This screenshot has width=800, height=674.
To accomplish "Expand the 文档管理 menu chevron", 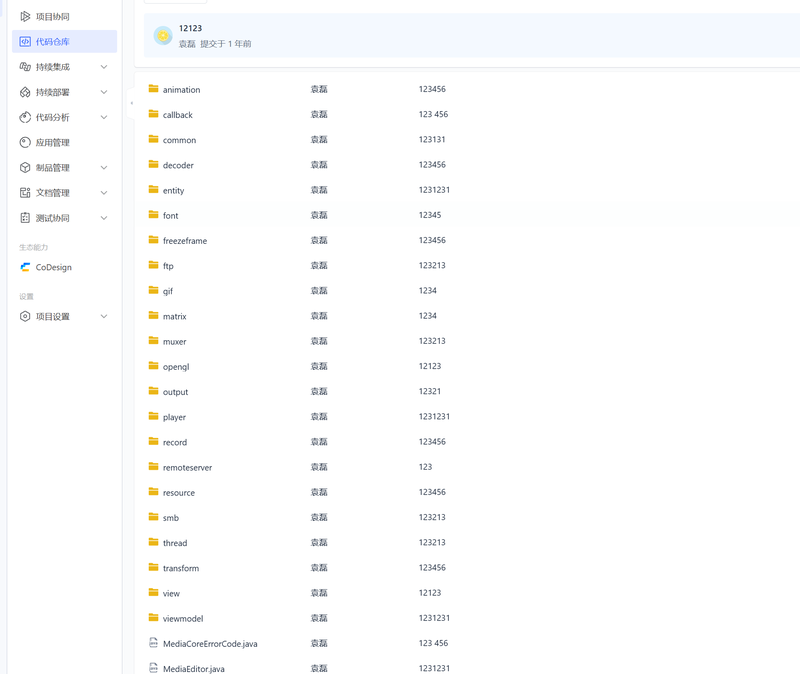I will pyautogui.click(x=104, y=193).
